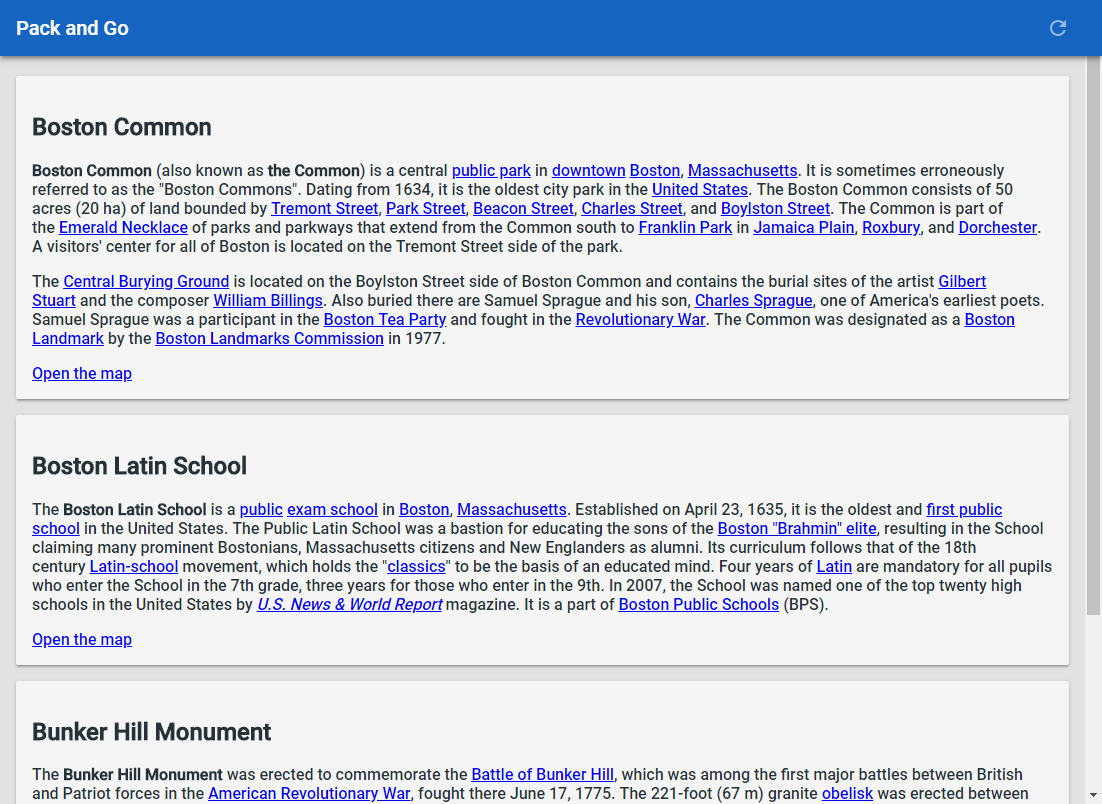Follow the Boston link in Boston Common article
The height and width of the screenshot is (804, 1102).
click(655, 171)
